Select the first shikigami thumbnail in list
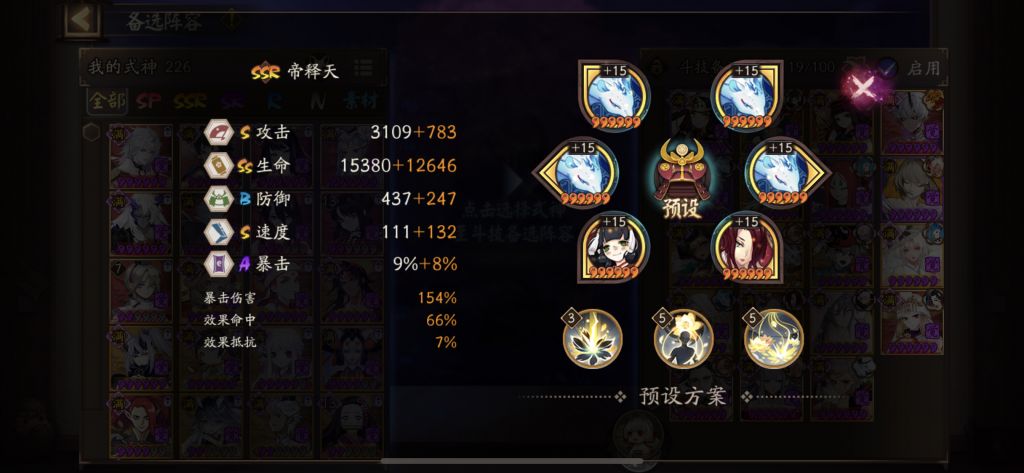The image size is (1024, 473). pyautogui.click(x=141, y=157)
